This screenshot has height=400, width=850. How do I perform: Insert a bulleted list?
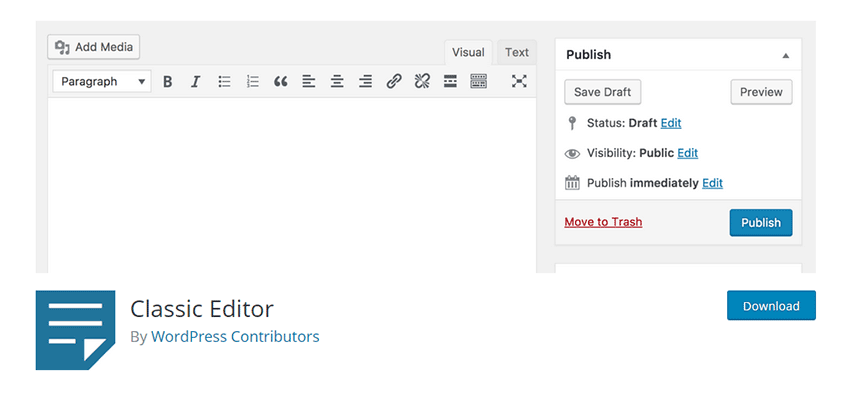coord(225,82)
